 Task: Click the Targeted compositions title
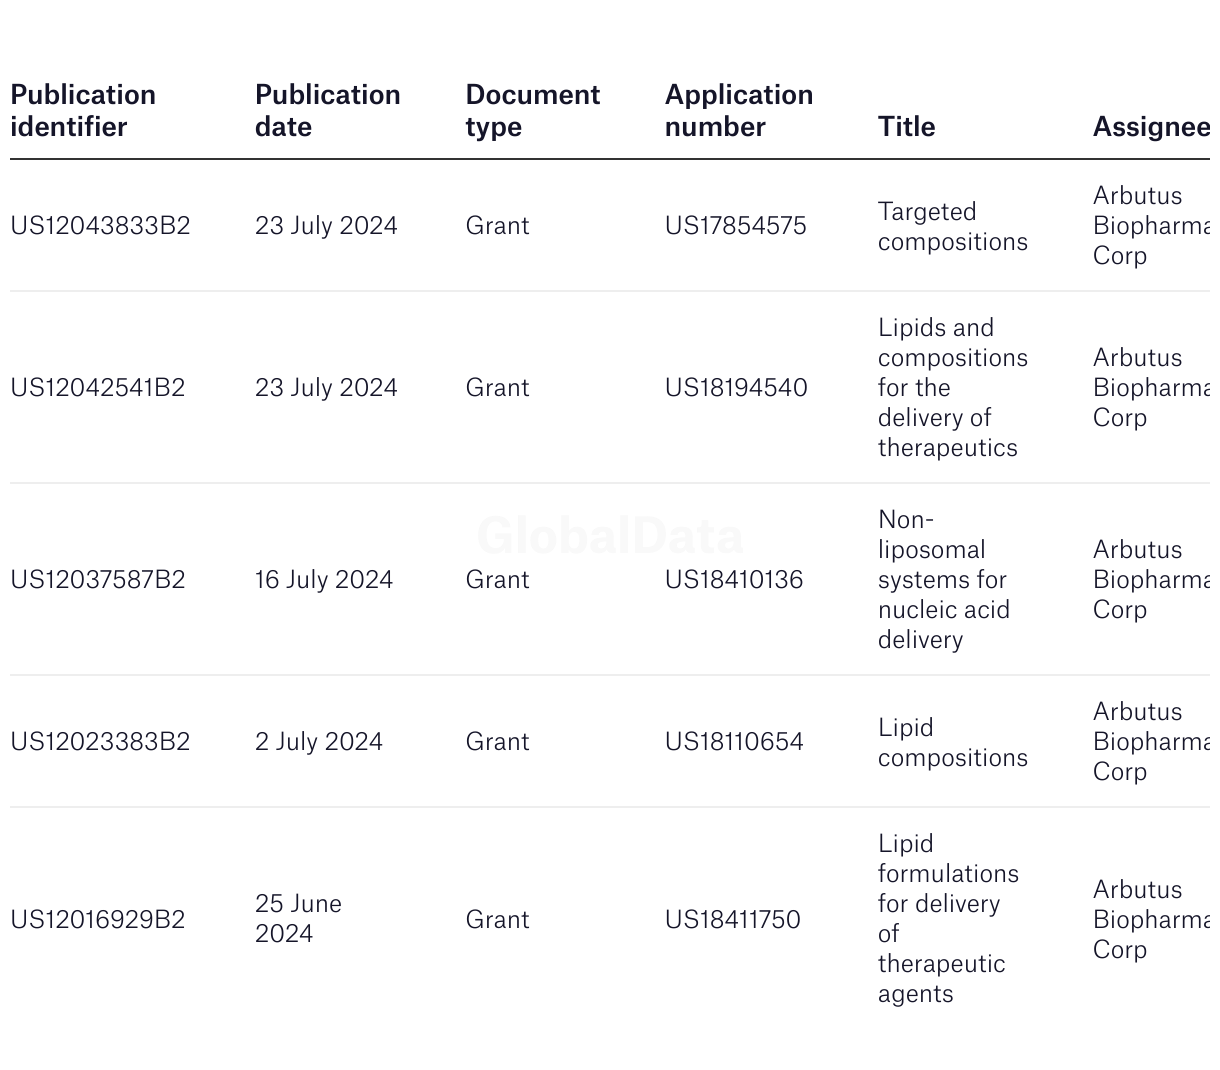point(953,227)
